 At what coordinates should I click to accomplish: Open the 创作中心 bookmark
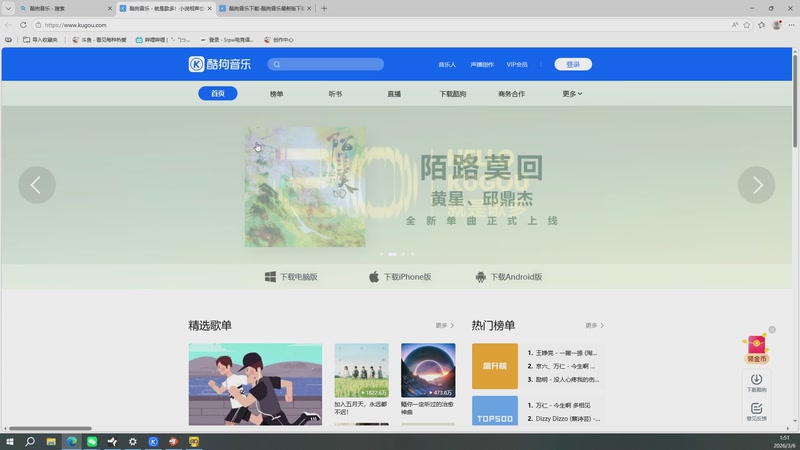tap(279, 39)
